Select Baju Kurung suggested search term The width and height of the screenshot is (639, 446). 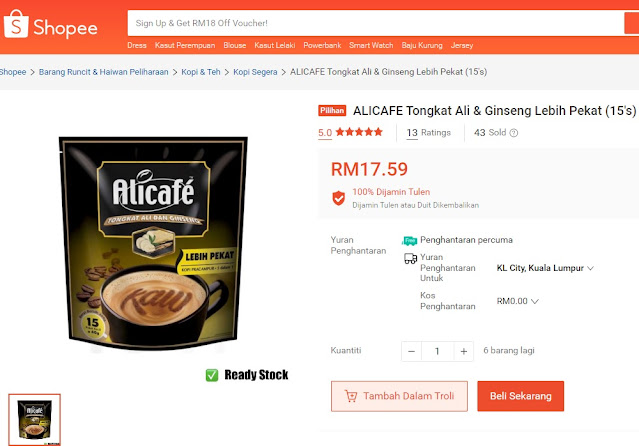422,45
